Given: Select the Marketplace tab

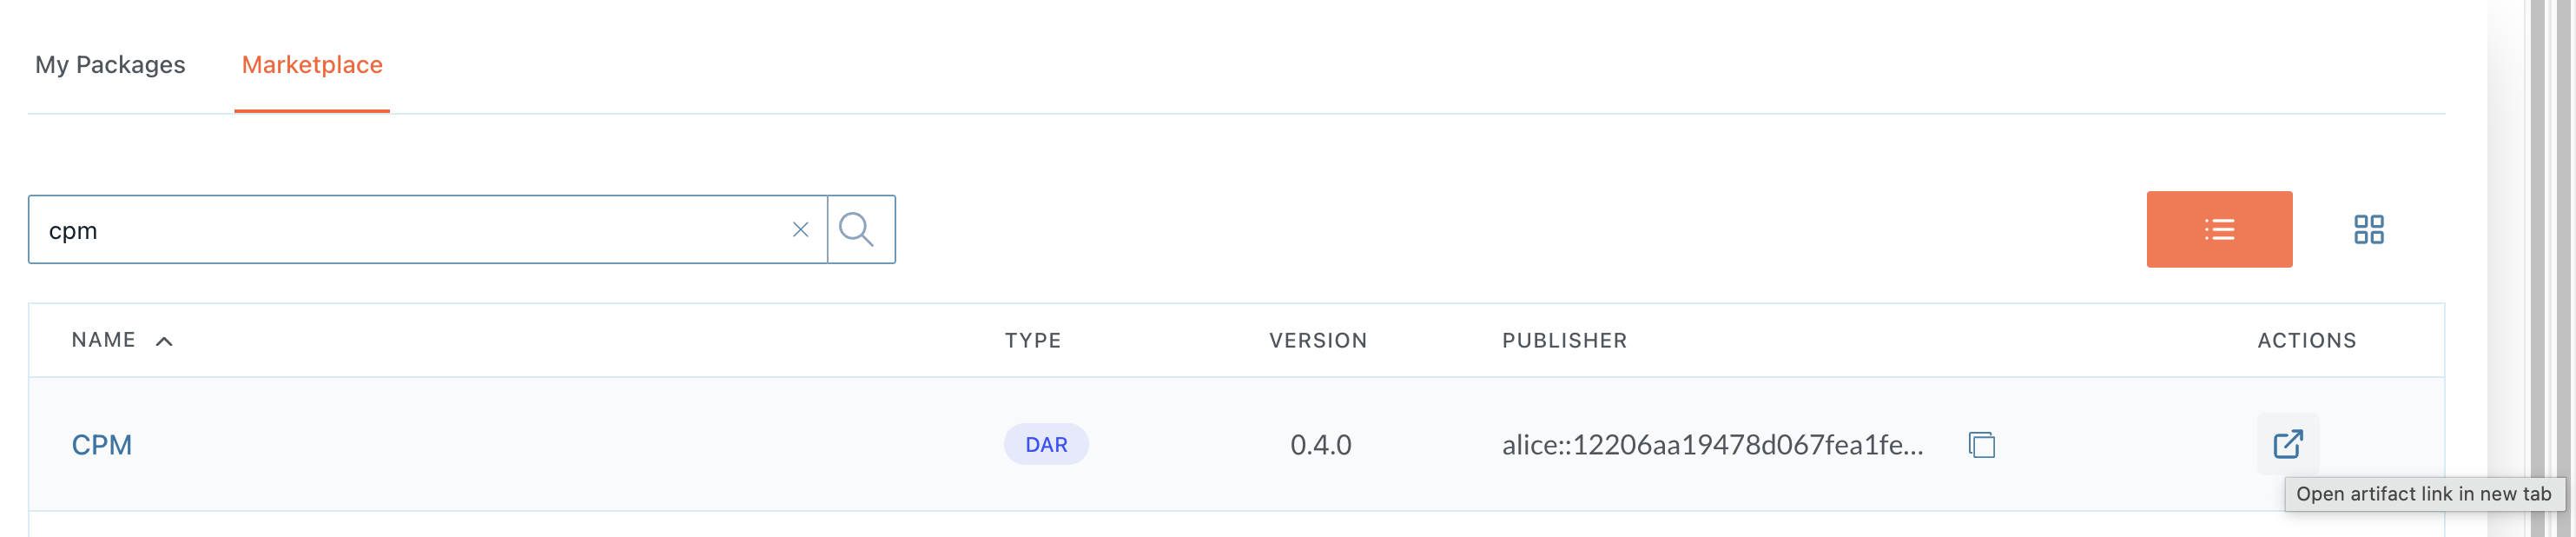Looking at the screenshot, I should pyautogui.click(x=312, y=65).
